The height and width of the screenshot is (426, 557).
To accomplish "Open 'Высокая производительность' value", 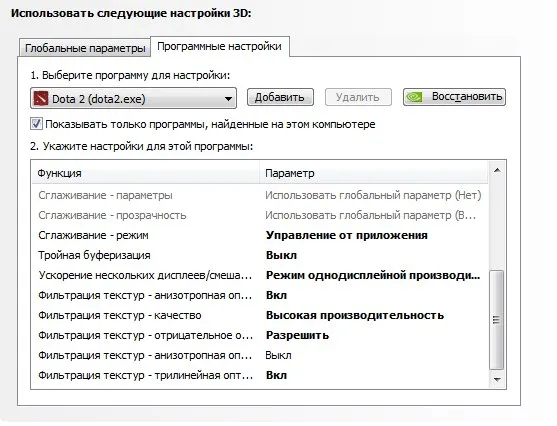I will click(355, 315).
